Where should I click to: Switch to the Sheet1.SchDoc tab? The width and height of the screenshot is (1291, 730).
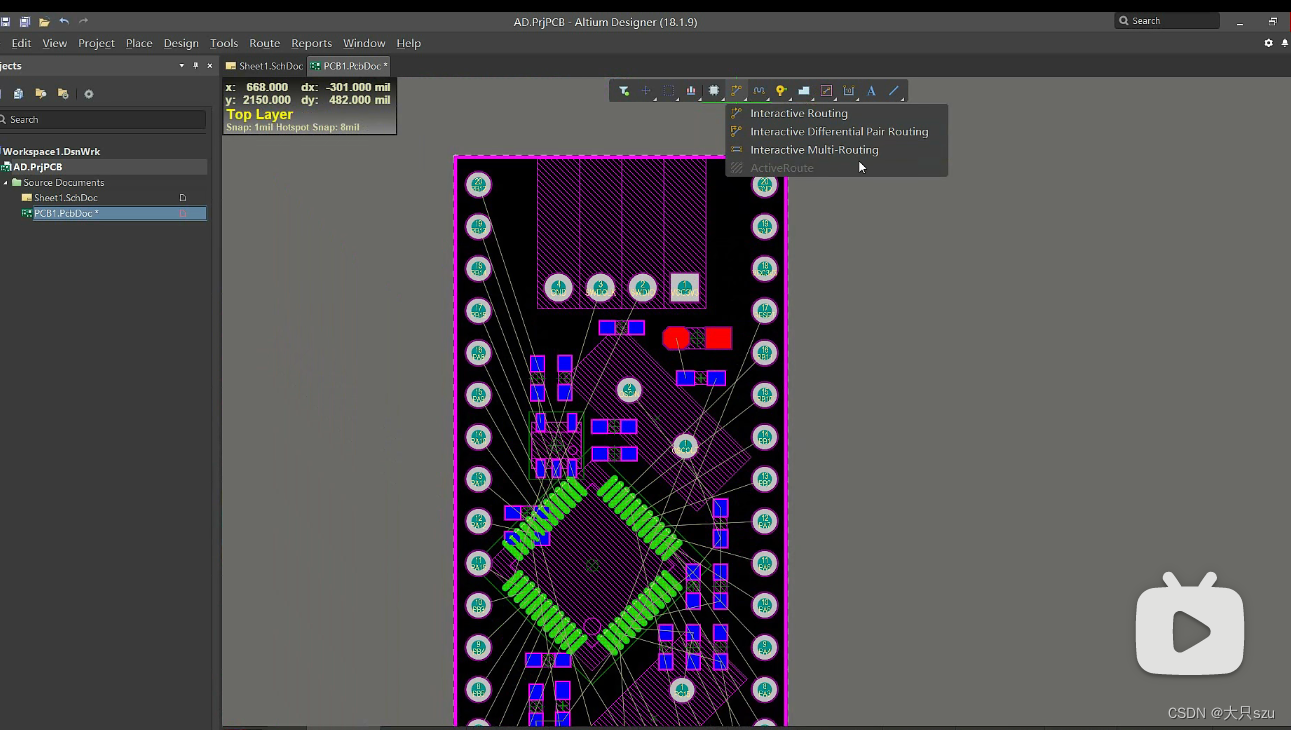264,66
